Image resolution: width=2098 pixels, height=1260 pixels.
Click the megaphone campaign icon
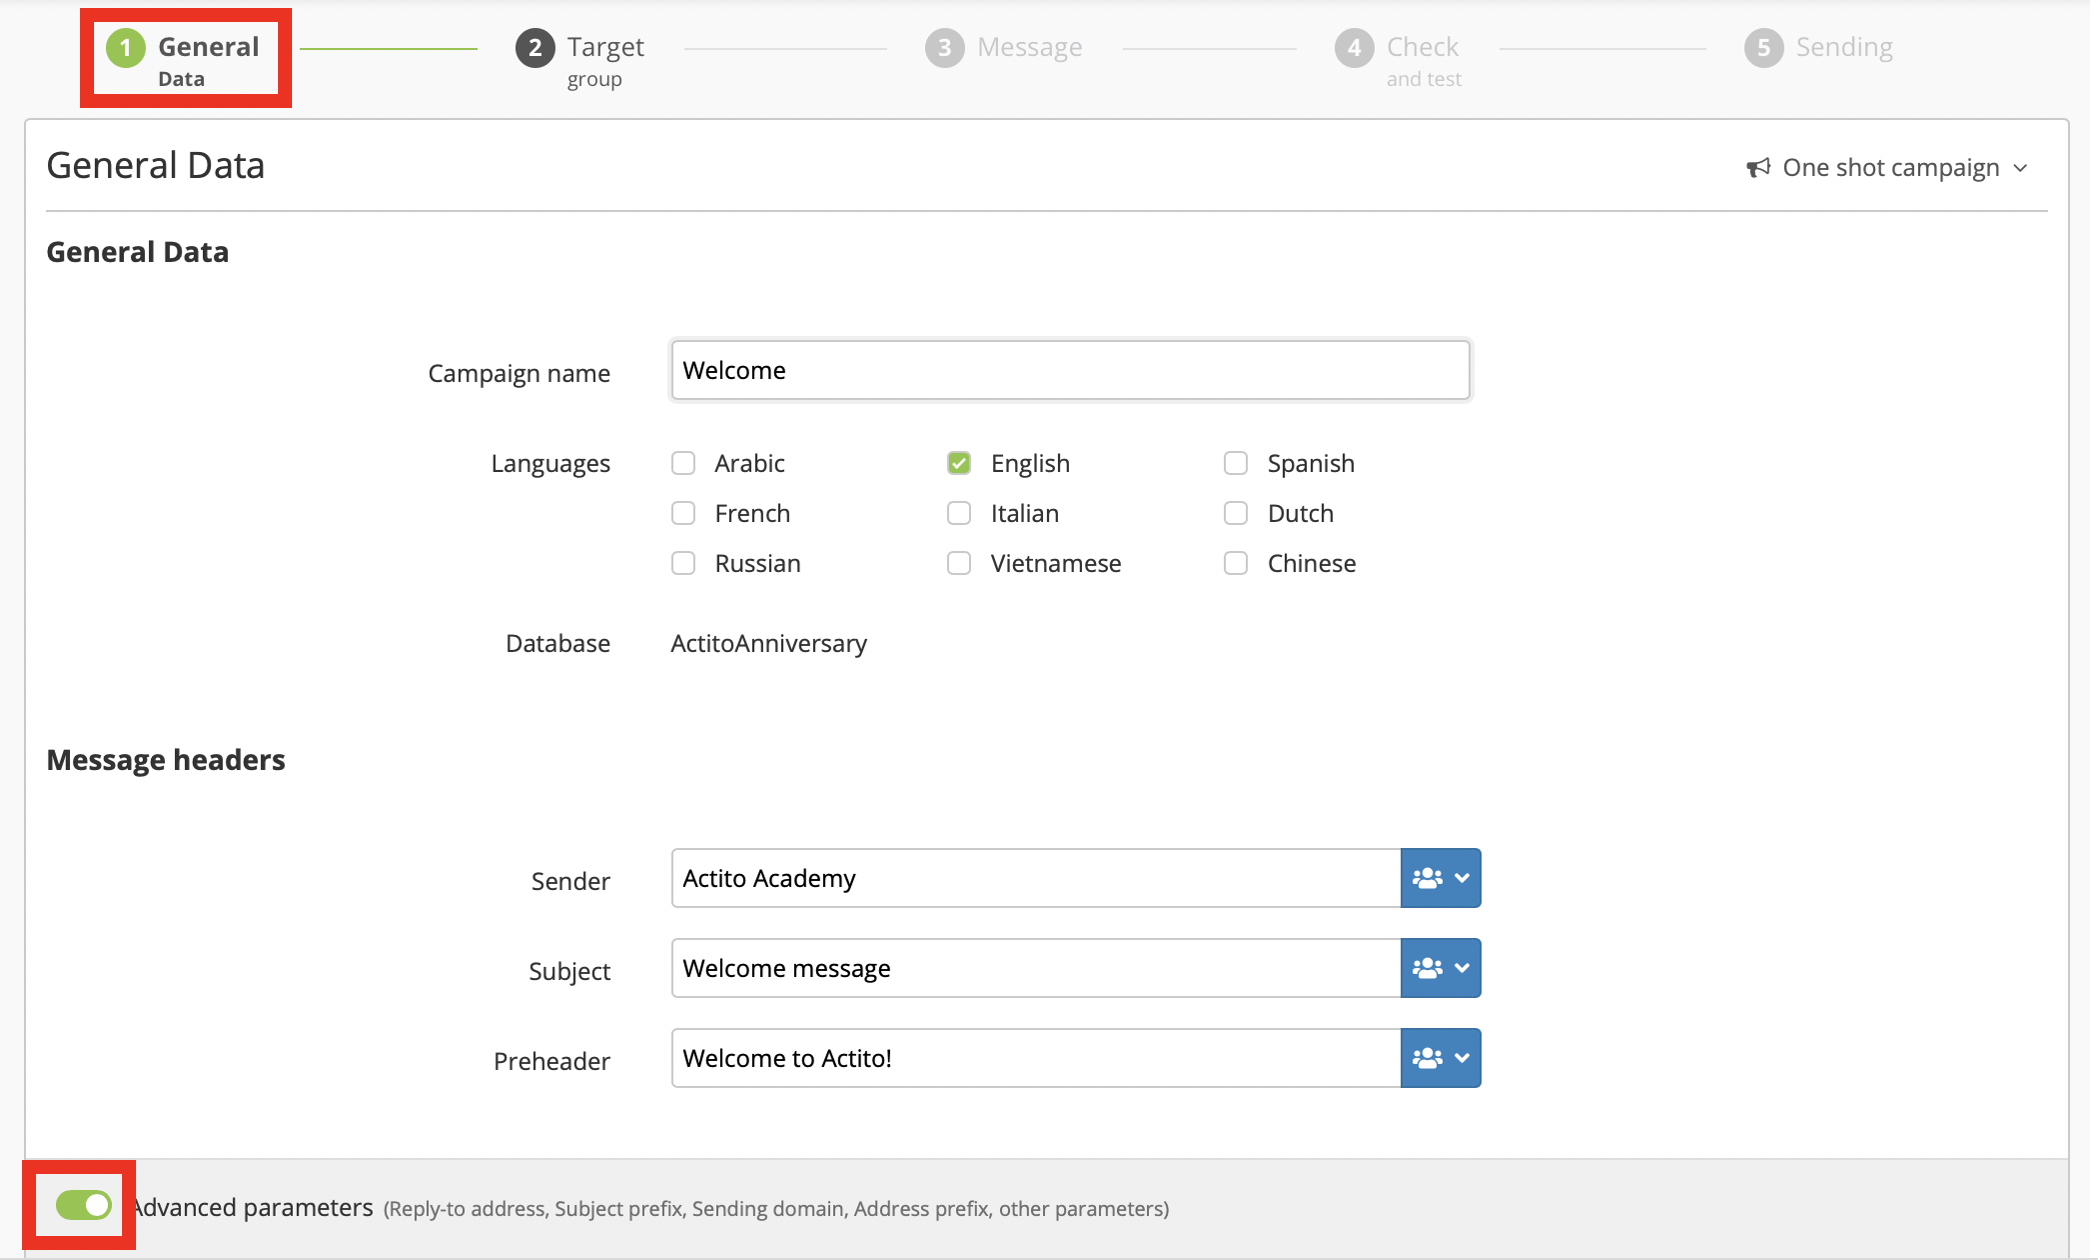pyautogui.click(x=1758, y=167)
